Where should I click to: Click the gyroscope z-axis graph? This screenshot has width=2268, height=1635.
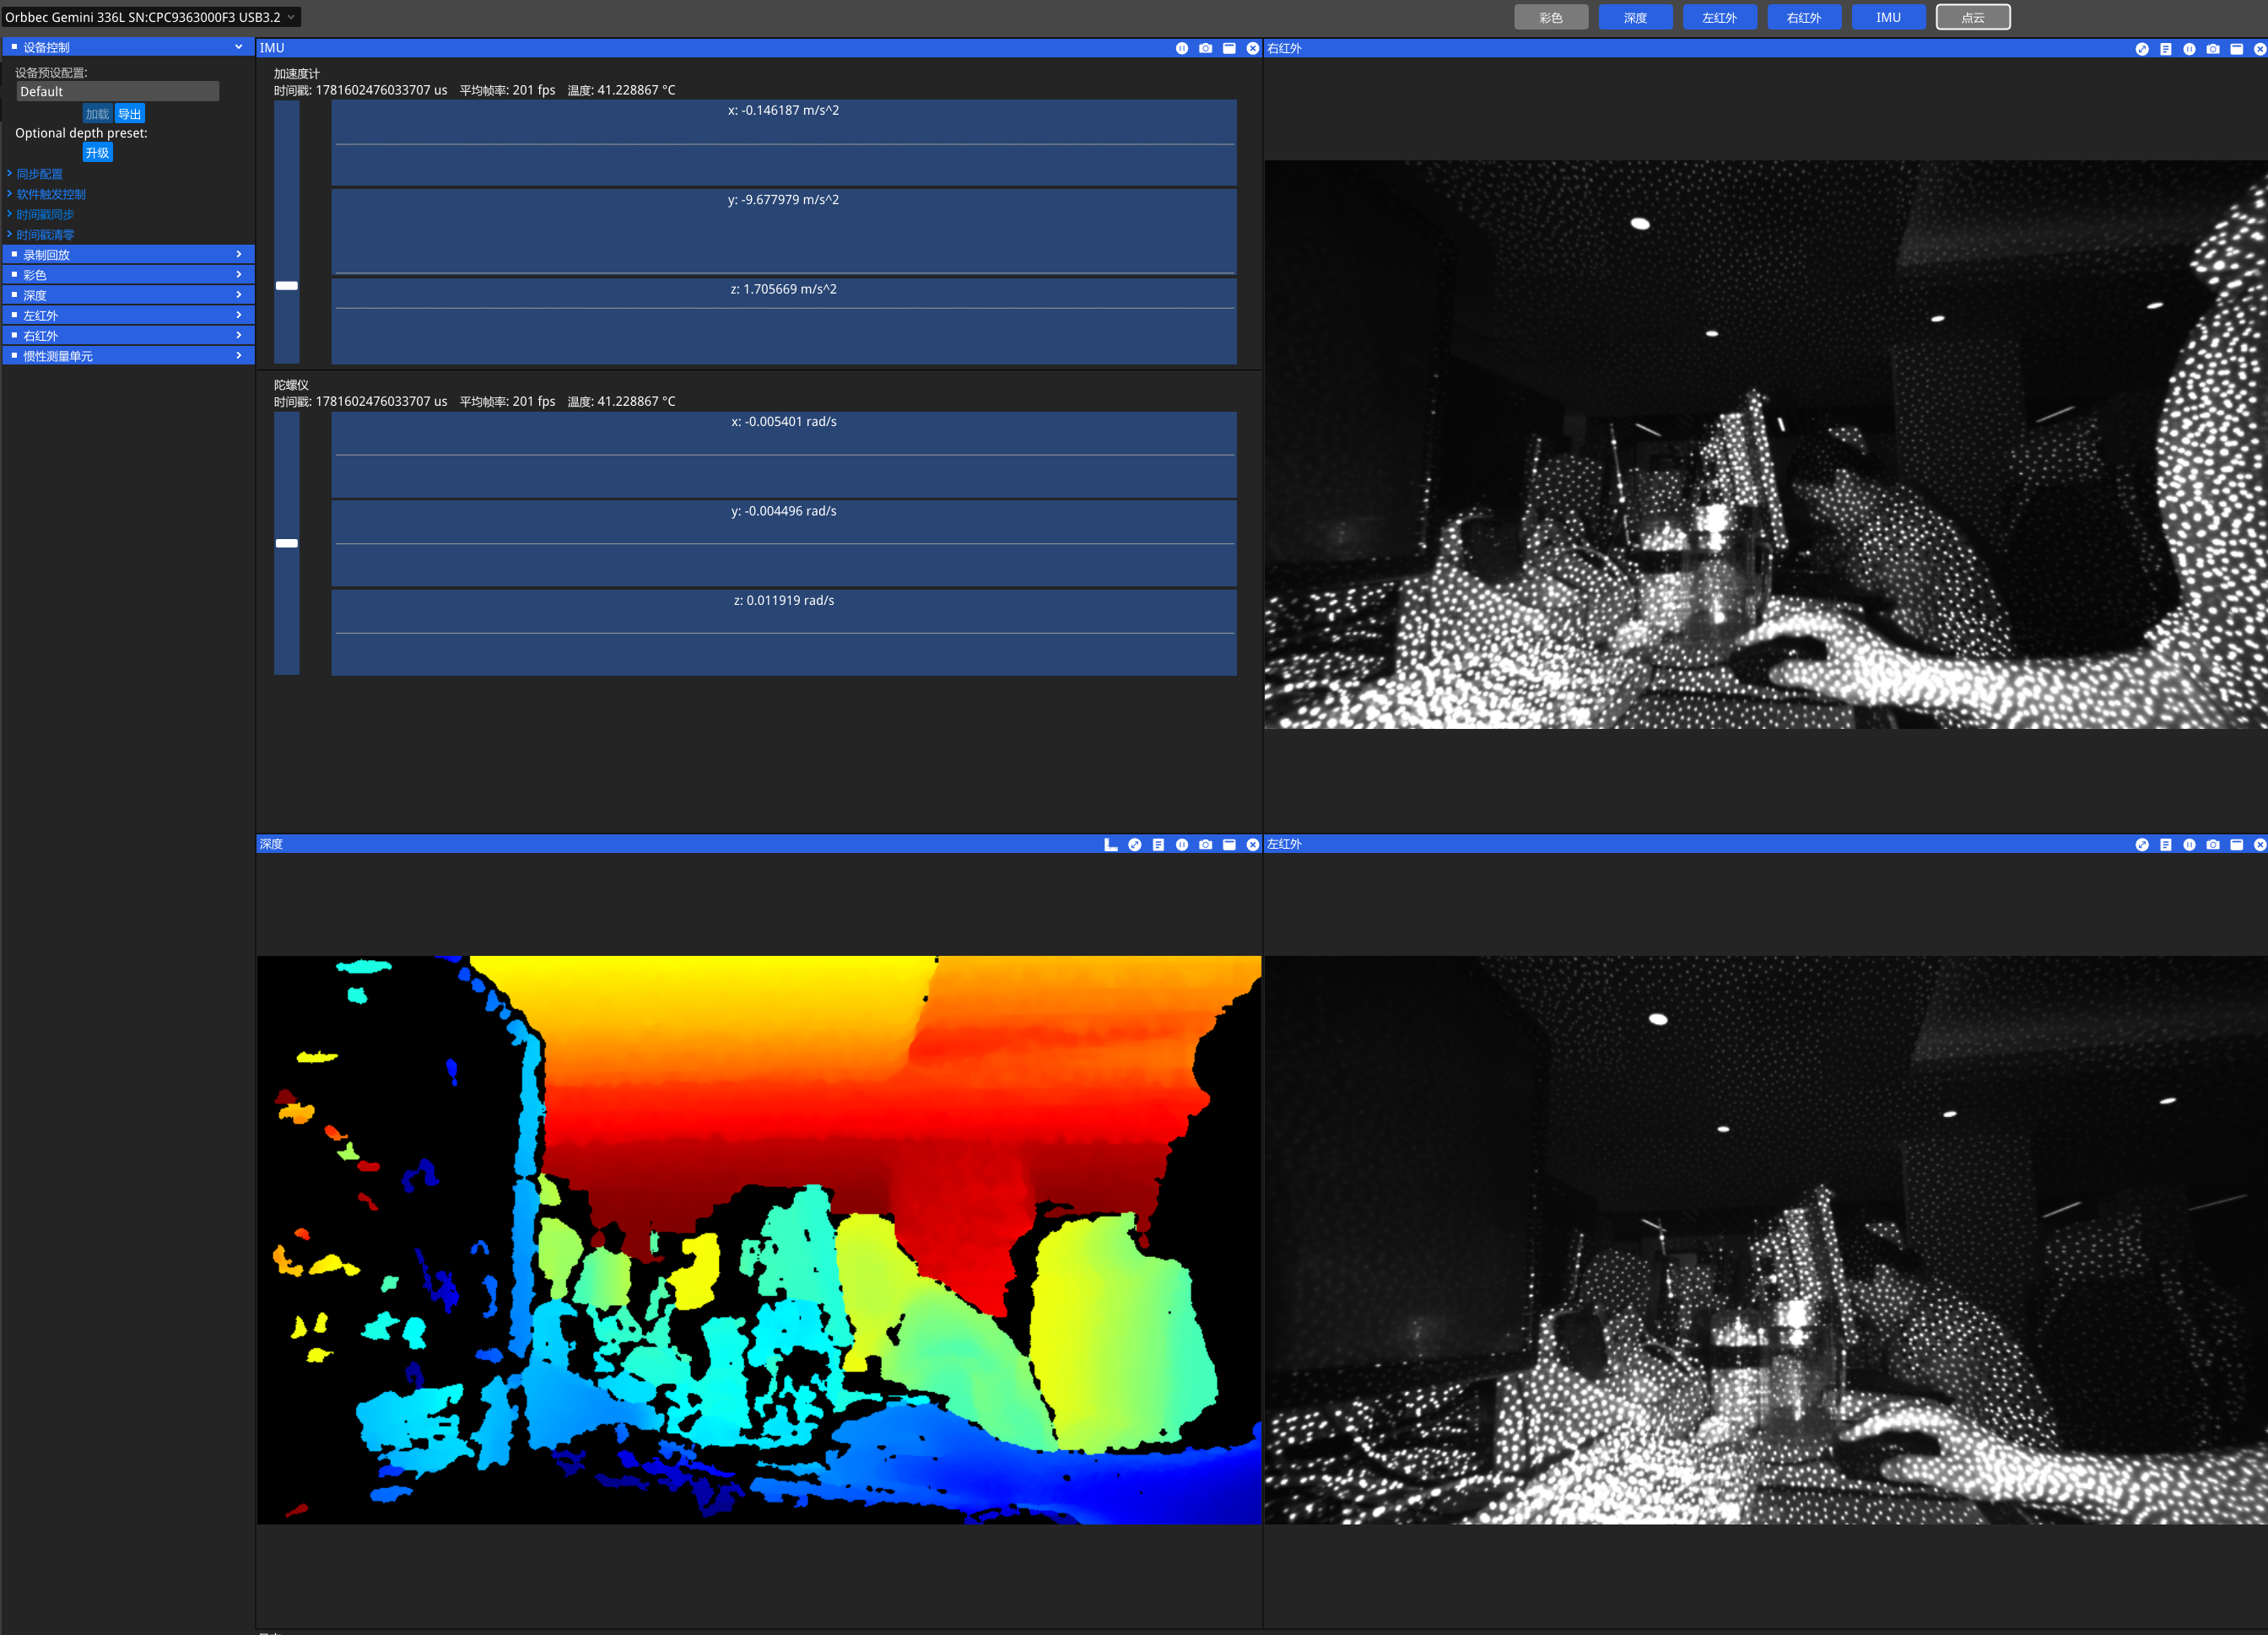click(x=784, y=633)
